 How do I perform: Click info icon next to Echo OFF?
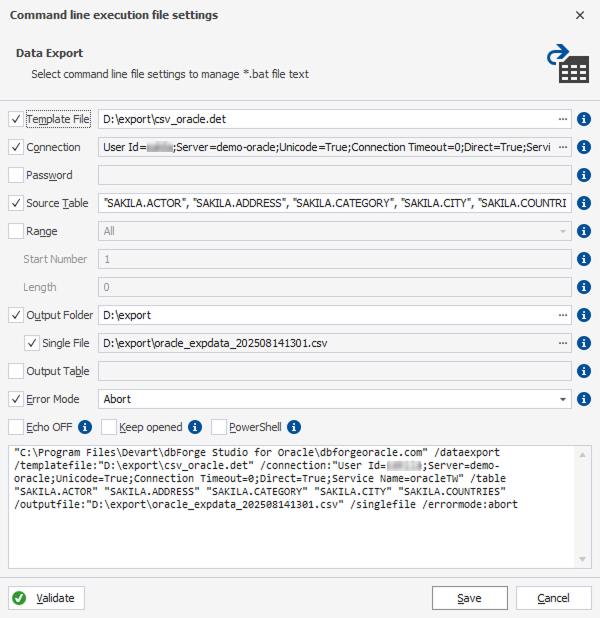(x=85, y=427)
